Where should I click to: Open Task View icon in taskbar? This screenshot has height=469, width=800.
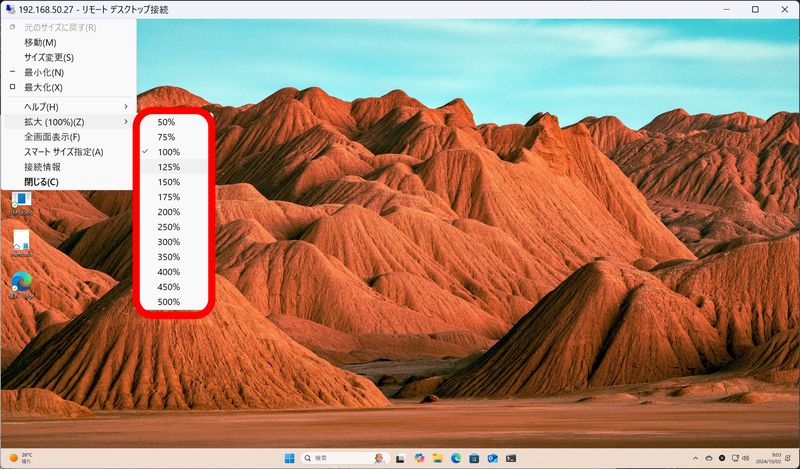point(401,458)
